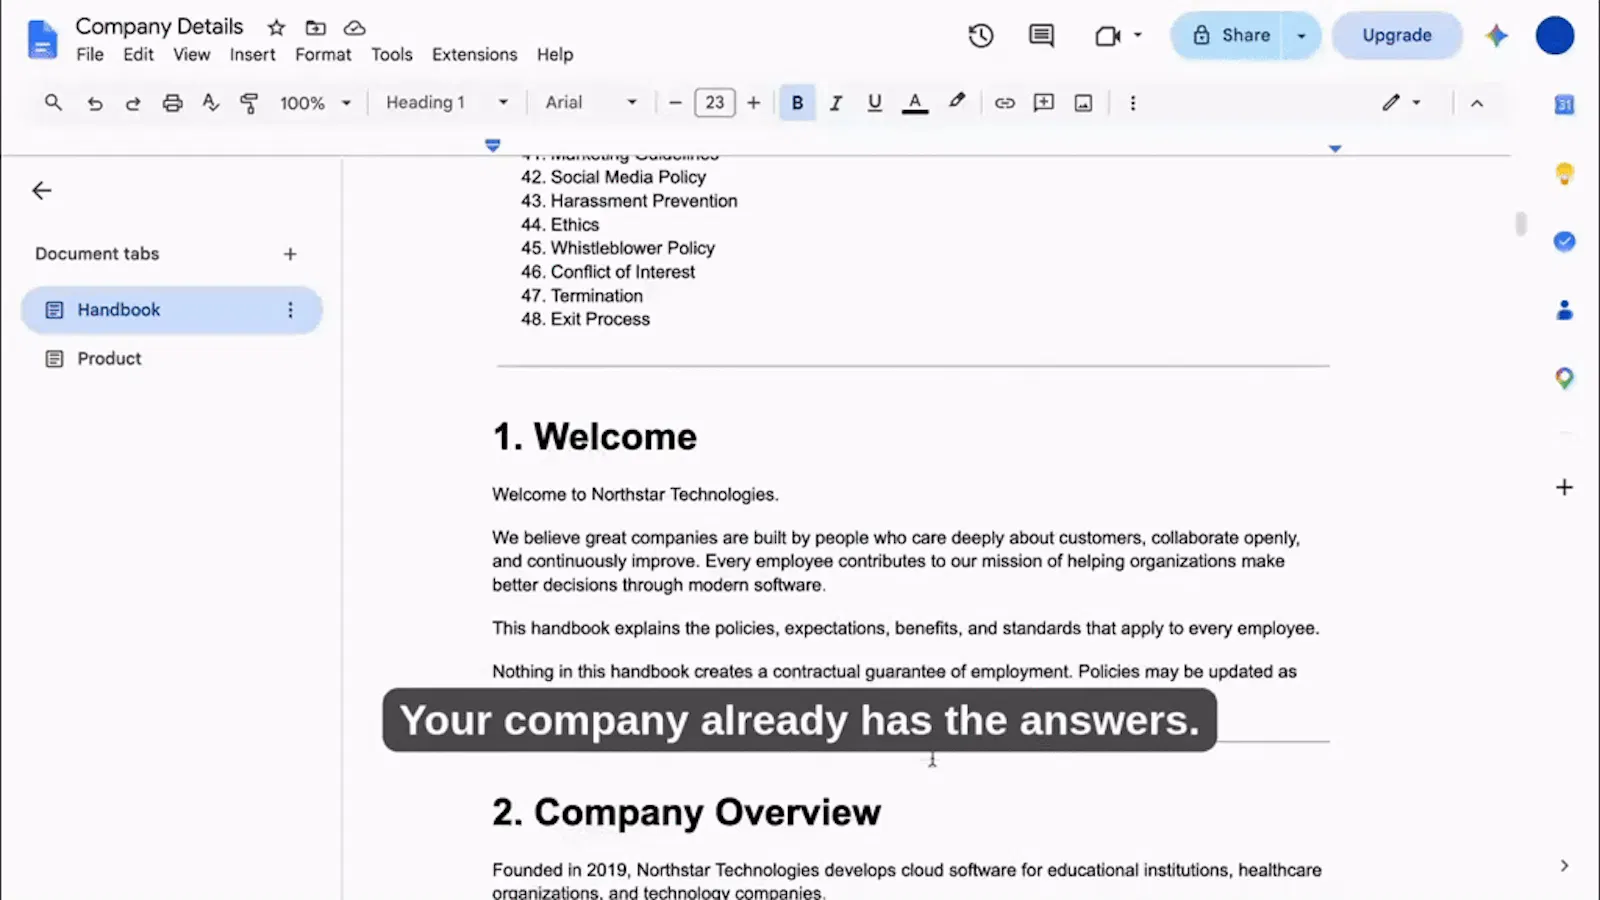This screenshot has width=1600, height=900.
Task: Toggle italic formatting
Action: tap(836, 103)
